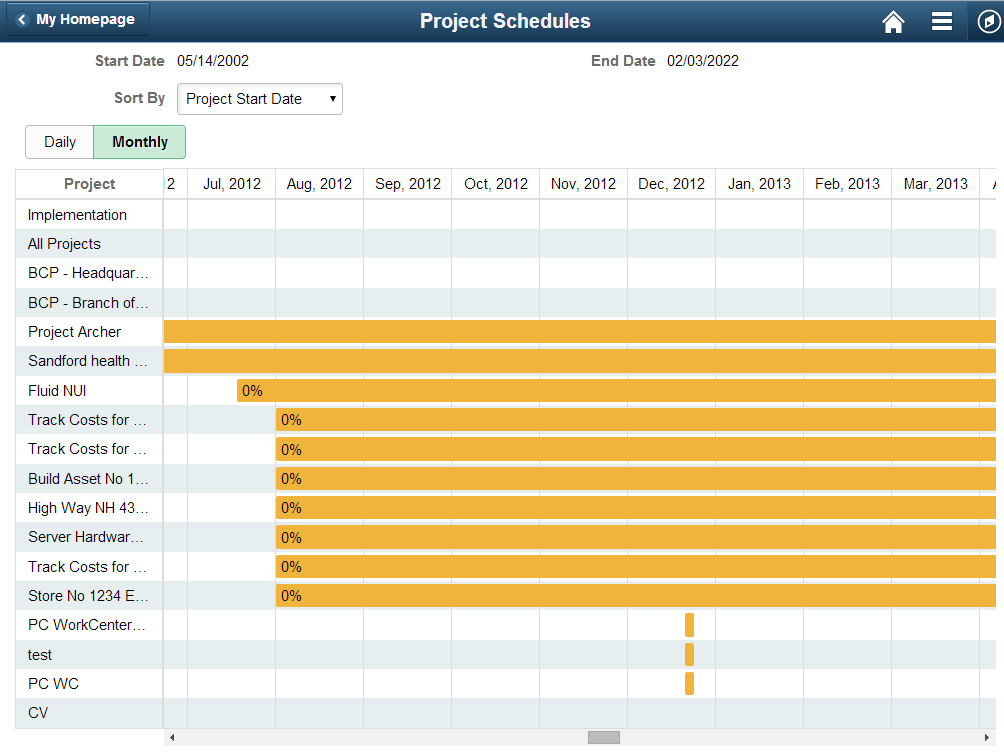Select the test project row
This screenshot has height=754, width=1004.
40,654
